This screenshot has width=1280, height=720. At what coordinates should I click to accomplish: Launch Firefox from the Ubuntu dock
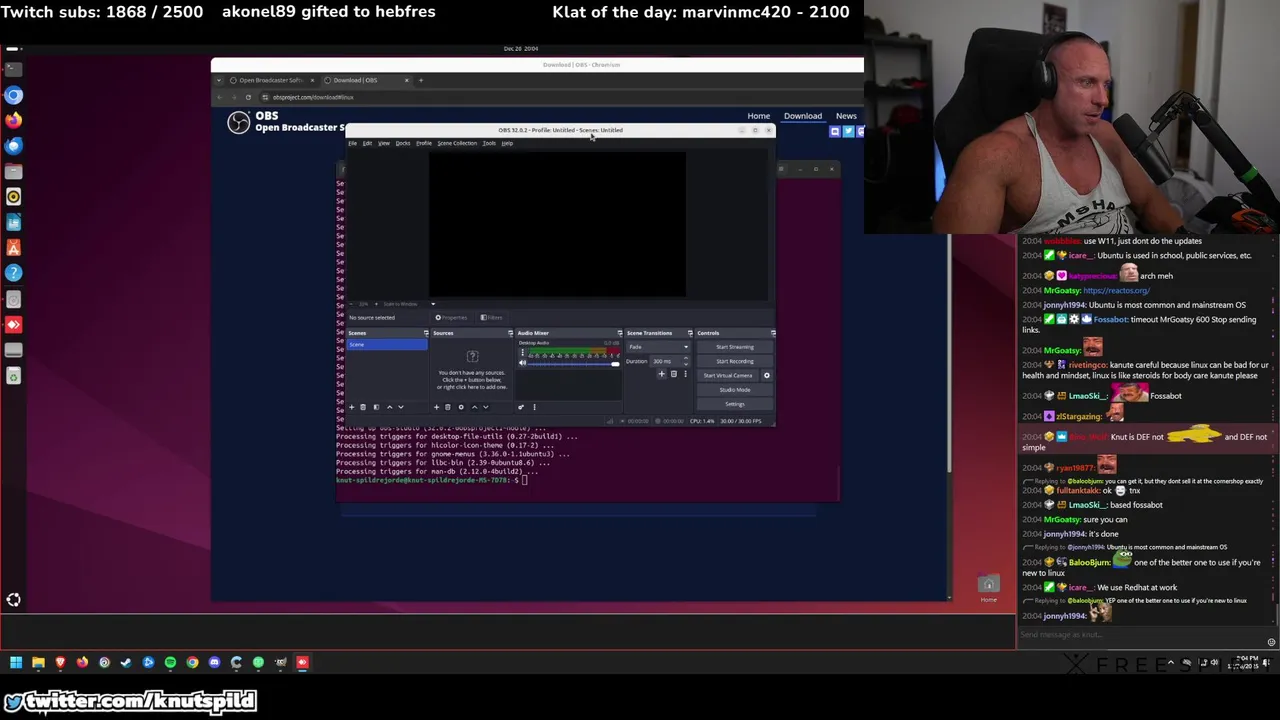tap(14, 120)
